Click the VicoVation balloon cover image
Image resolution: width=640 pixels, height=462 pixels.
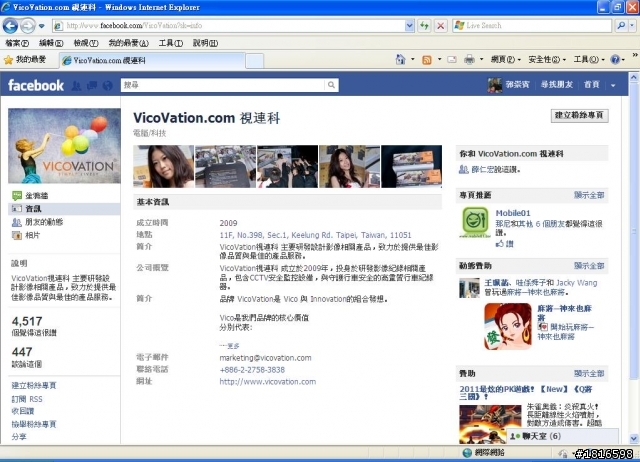tap(64, 146)
